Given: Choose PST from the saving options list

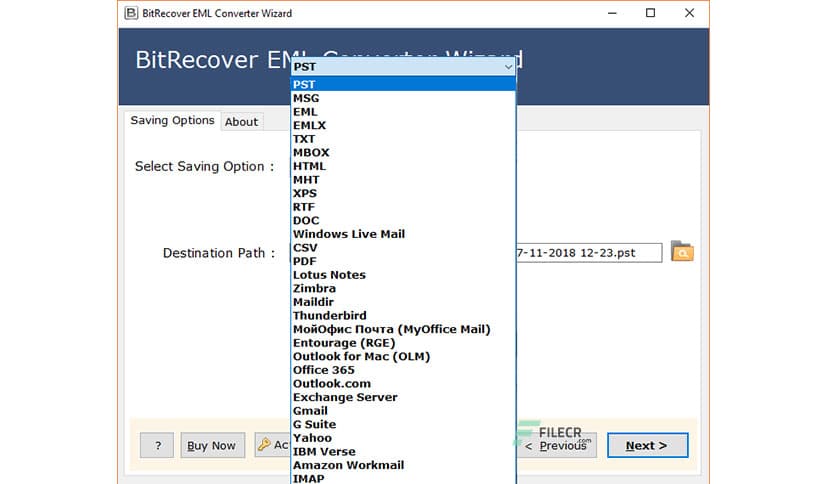Looking at the screenshot, I should [x=404, y=84].
